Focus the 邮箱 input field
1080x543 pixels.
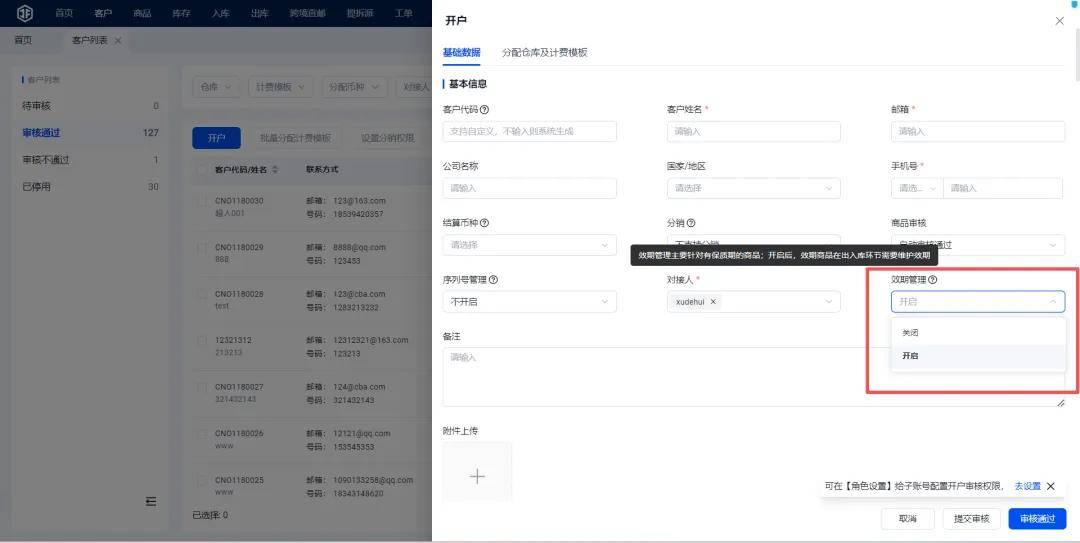pyautogui.click(x=978, y=132)
